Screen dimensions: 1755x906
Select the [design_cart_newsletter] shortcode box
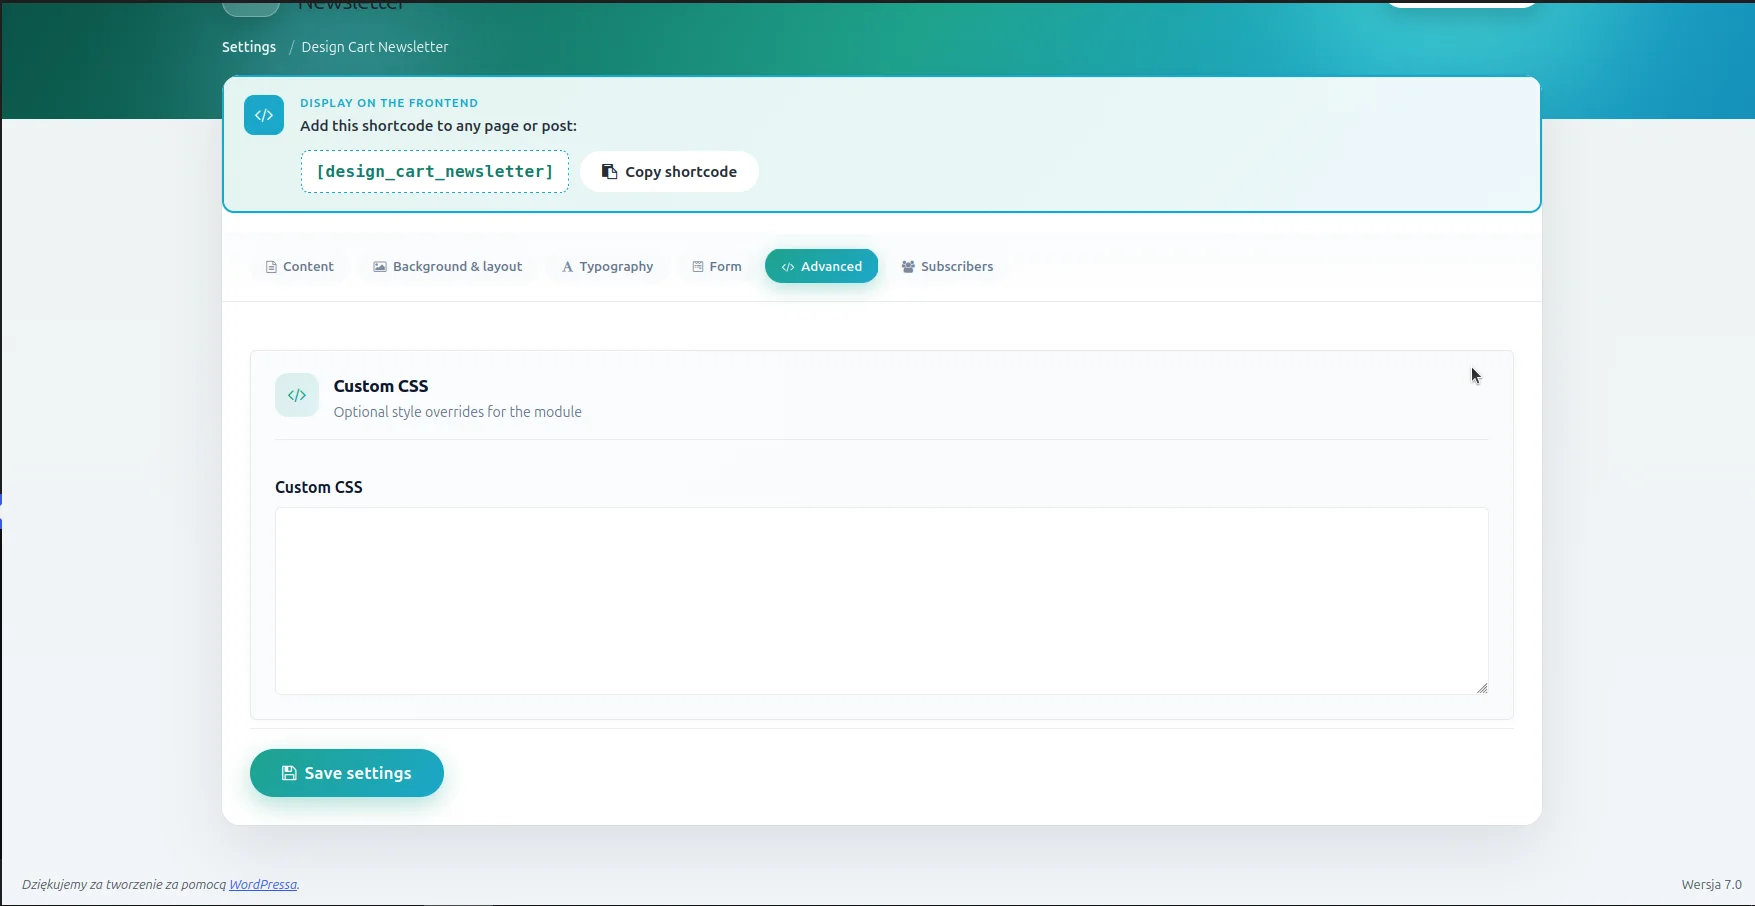click(x=435, y=172)
